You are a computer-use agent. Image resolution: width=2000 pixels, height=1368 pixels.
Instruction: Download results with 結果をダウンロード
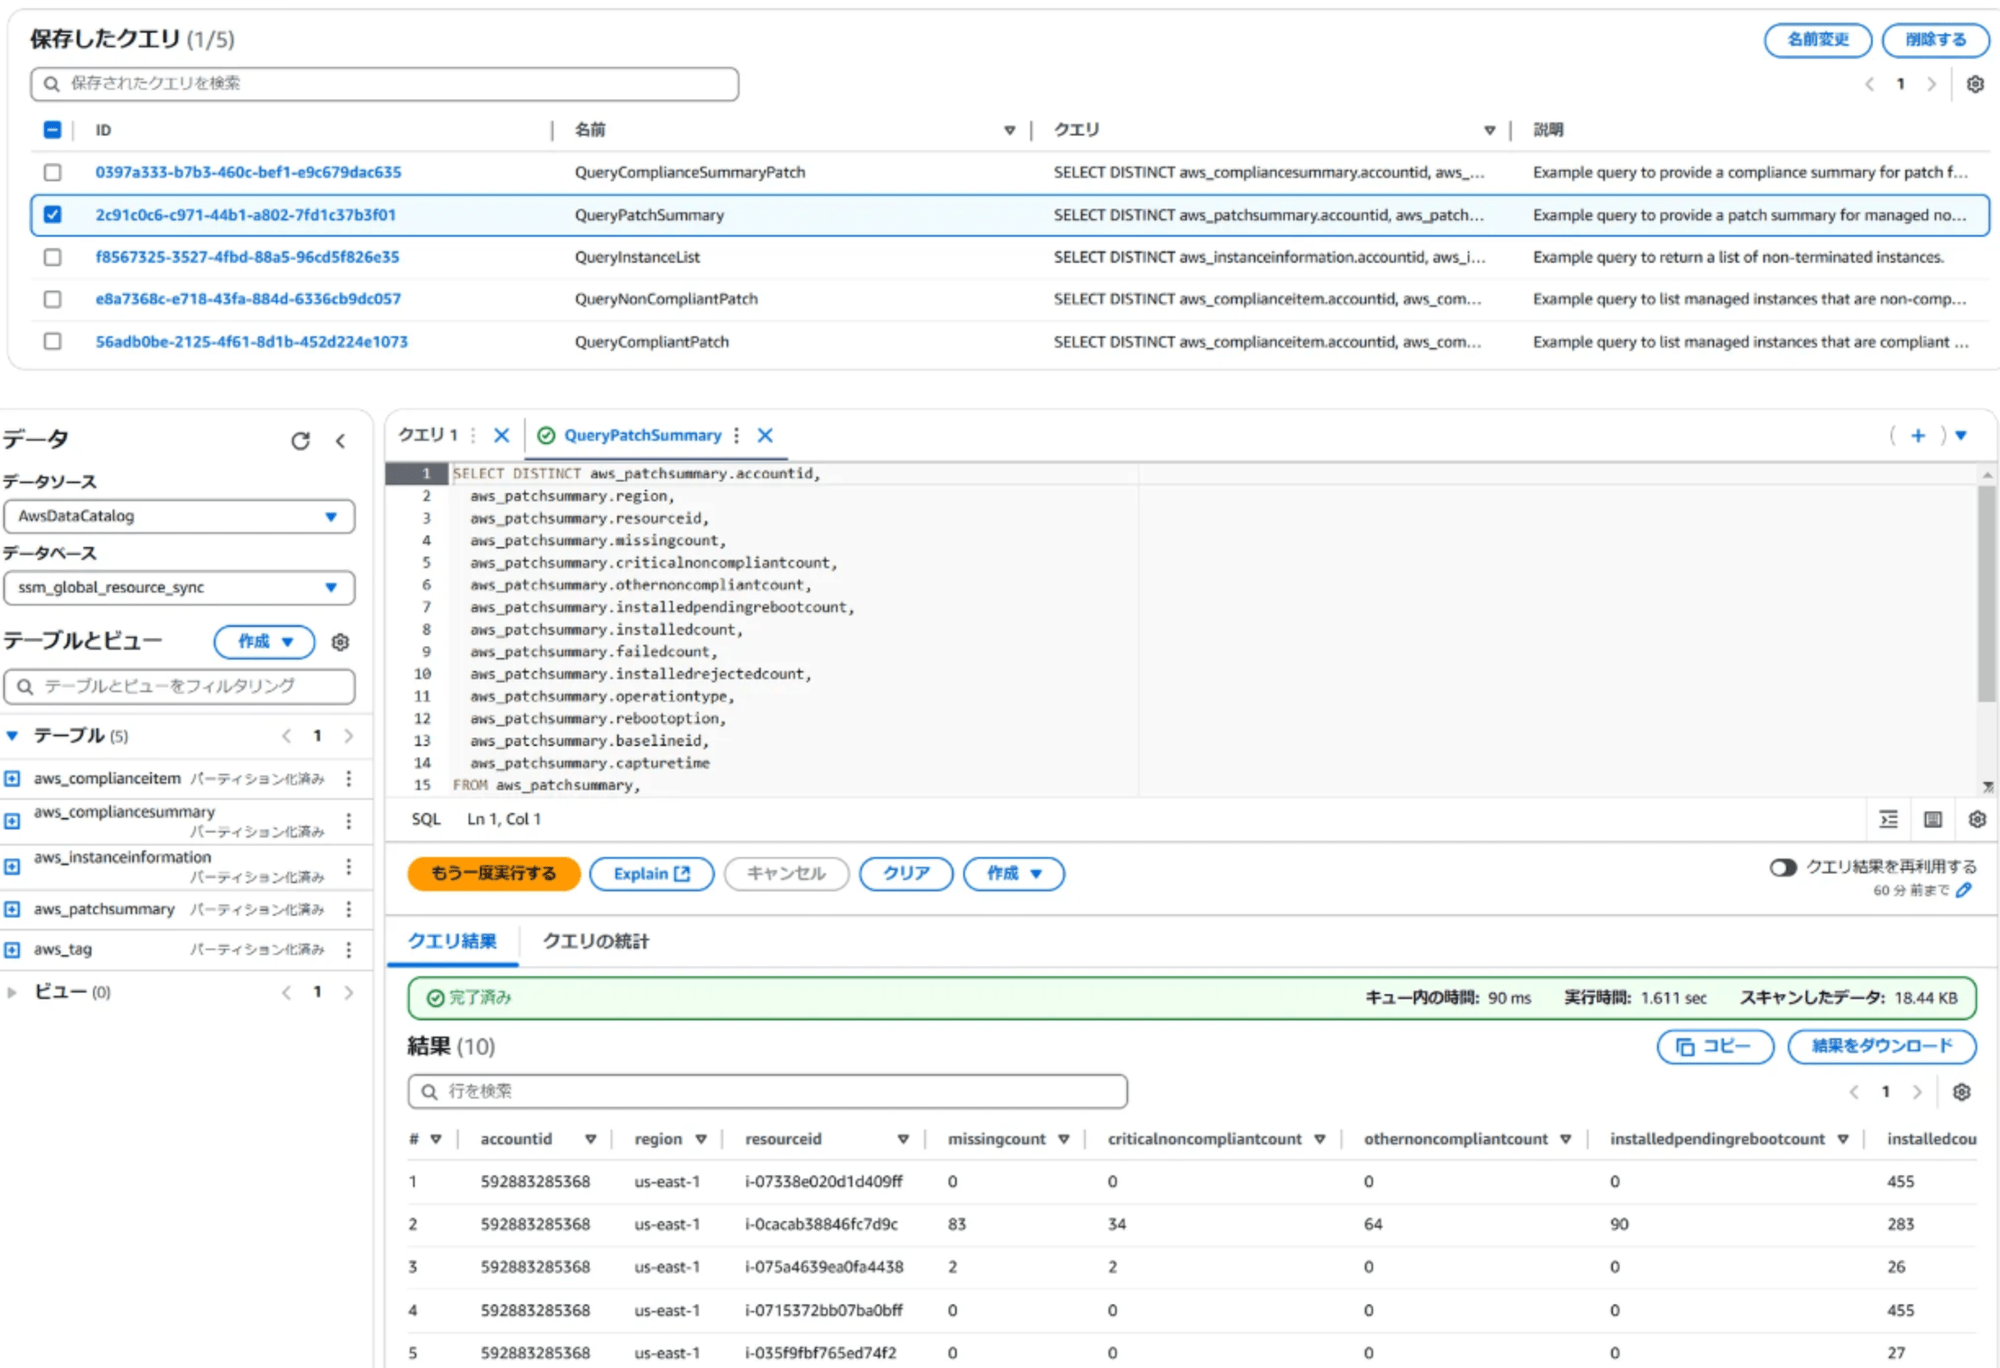(1882, 1046)
